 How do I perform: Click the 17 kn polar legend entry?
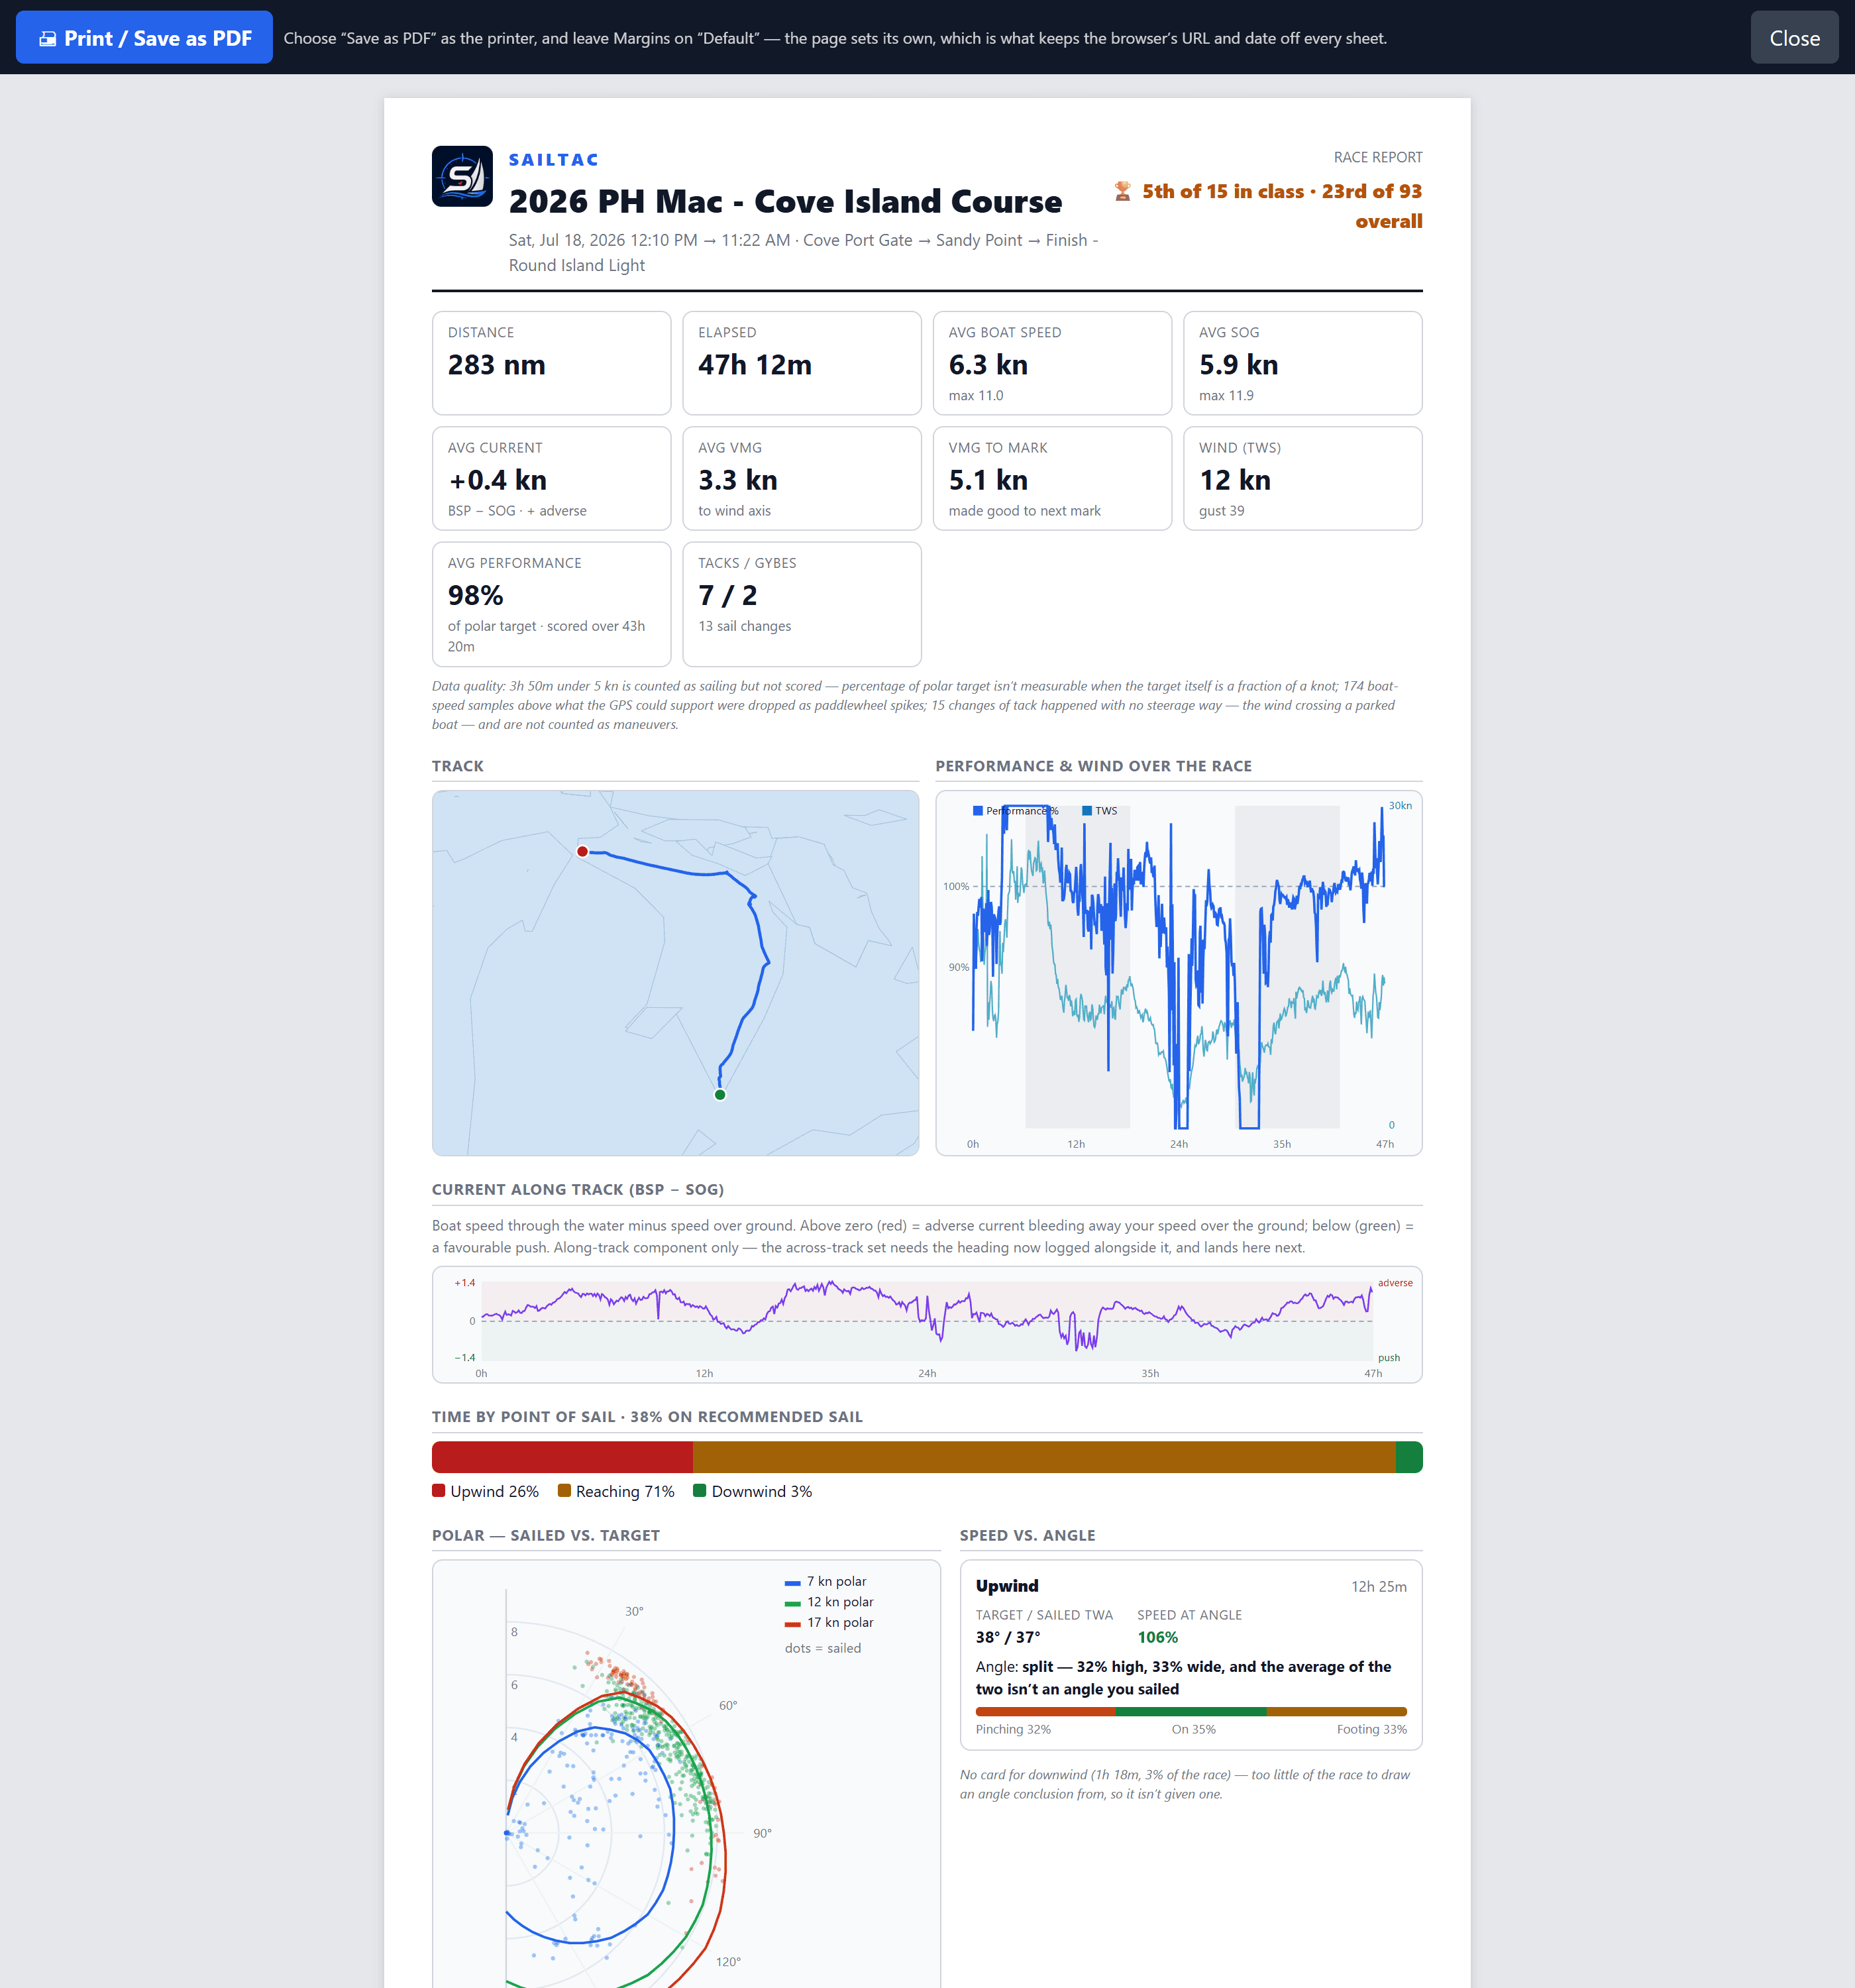(x=829, y=1622)
